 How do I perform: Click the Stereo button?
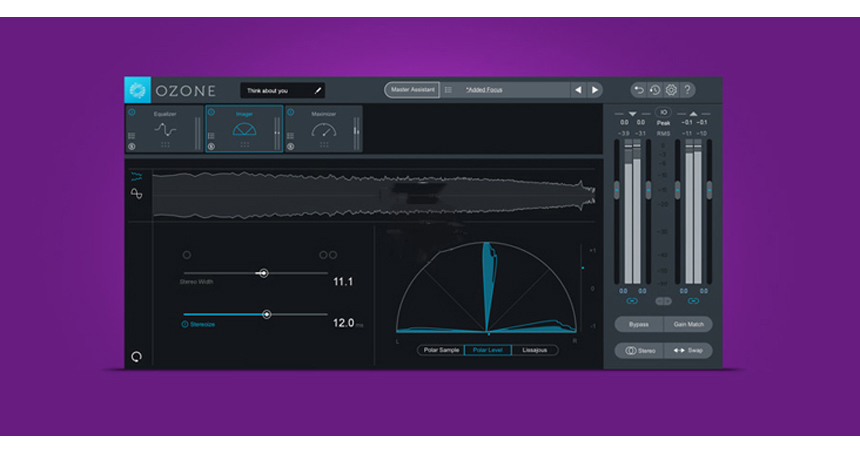(x=640, y=351)
